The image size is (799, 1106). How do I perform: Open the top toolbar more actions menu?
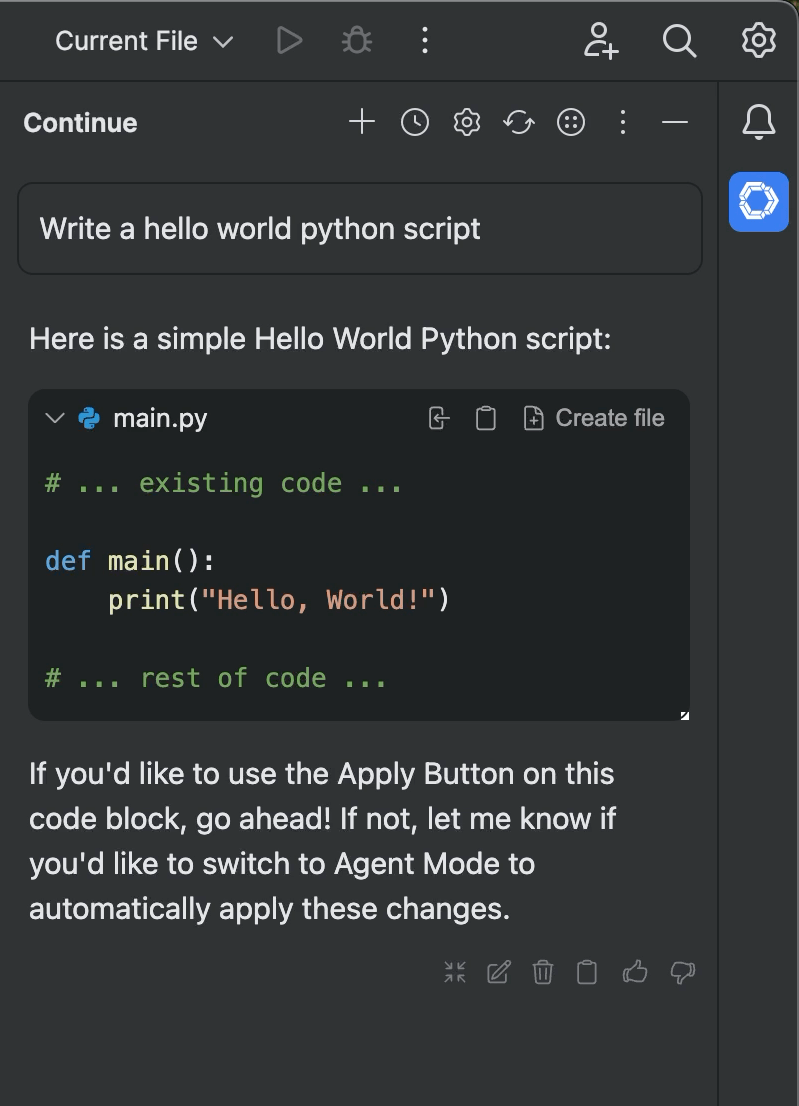425,41
